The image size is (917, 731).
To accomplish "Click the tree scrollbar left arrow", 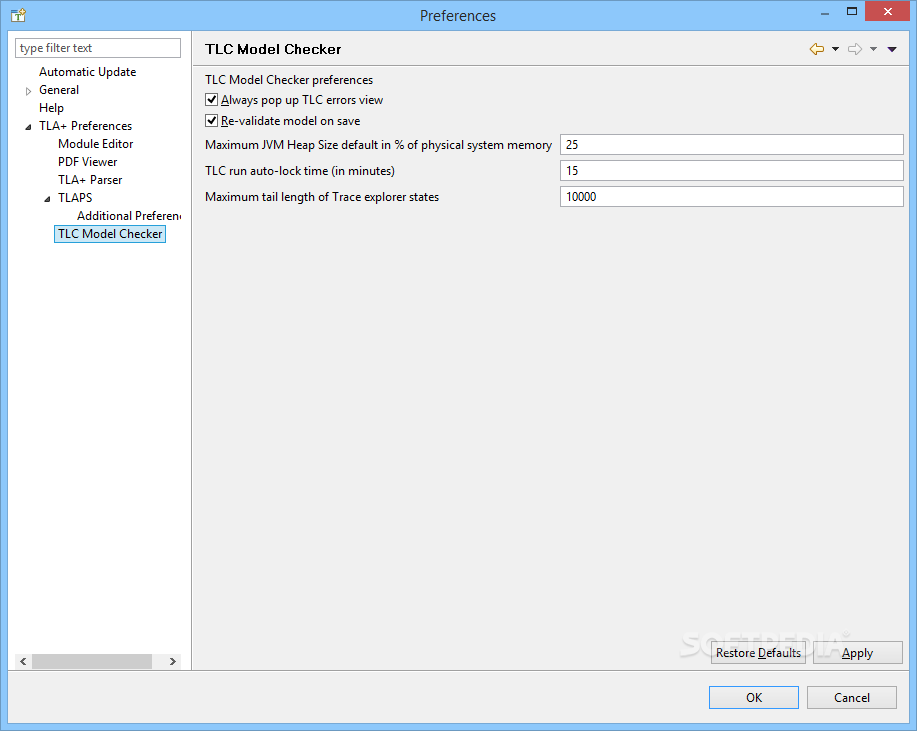I will (x=23, y=661).
